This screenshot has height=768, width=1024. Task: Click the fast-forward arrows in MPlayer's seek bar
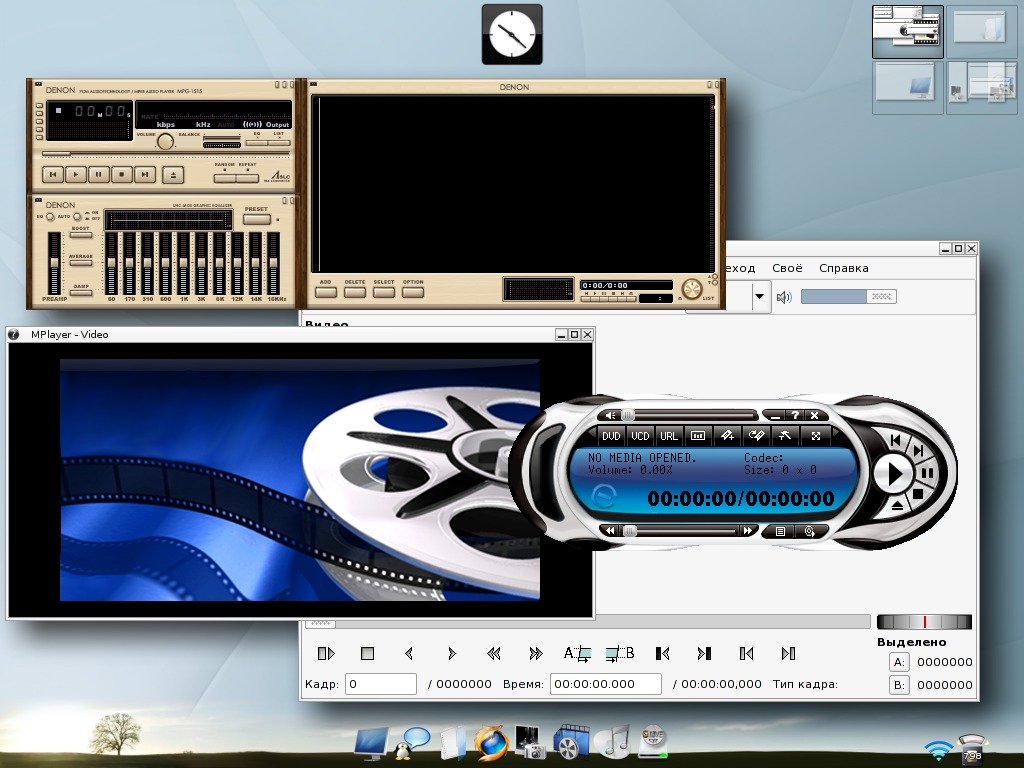(x=748, y=531)
